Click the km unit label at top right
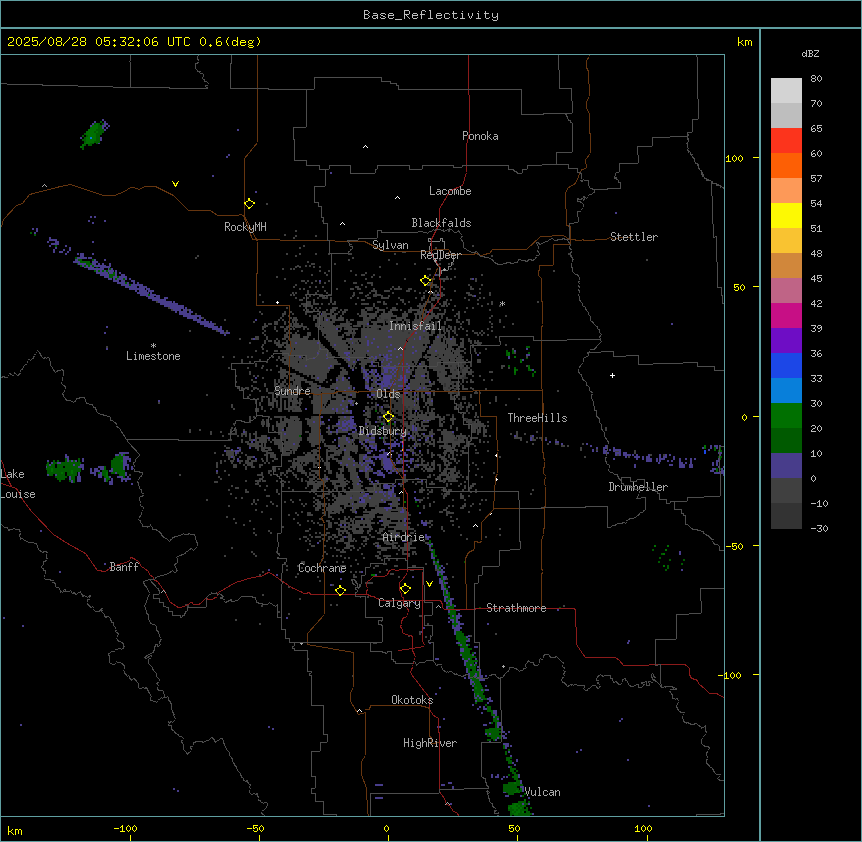The image size is (862, 842). 745,42
